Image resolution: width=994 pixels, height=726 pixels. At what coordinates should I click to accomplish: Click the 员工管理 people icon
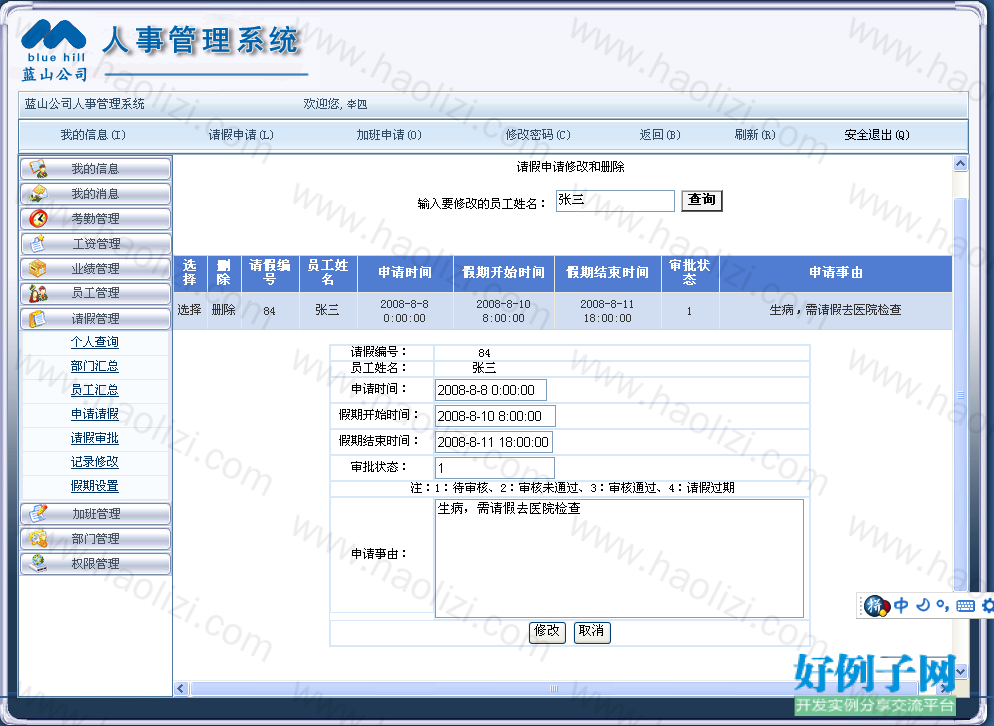(x=38, y=293)
